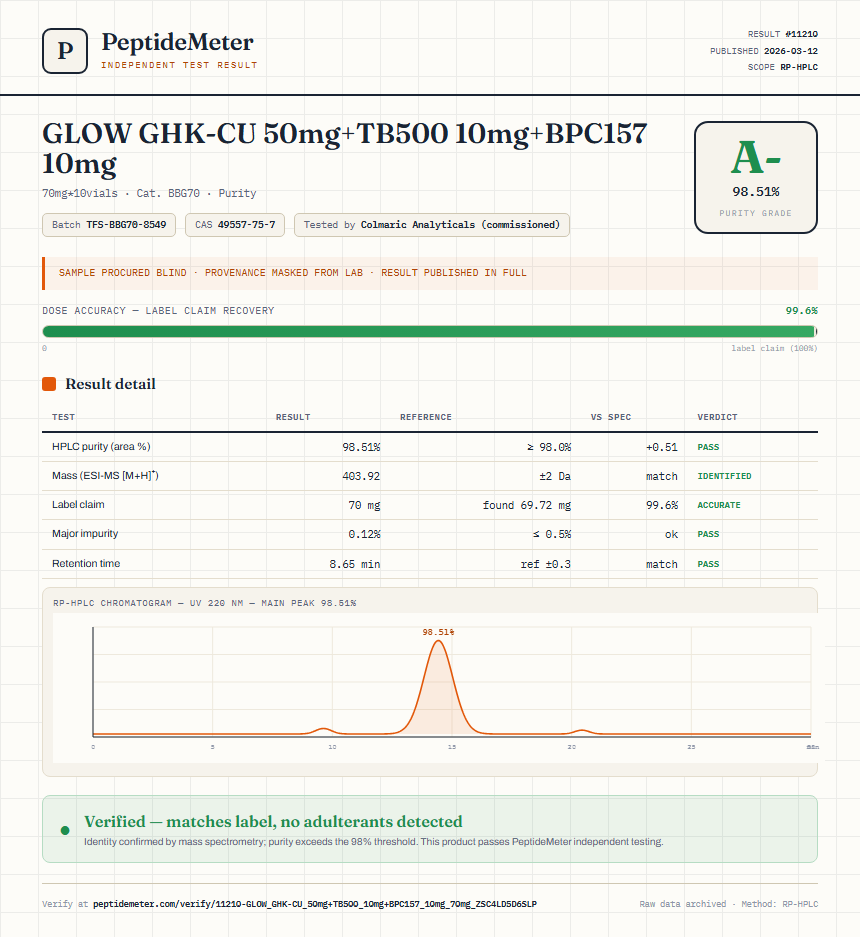The height and width of the screenshot is (937, 860).
Task: Click the REFERENCE column header
Action: (426, 417)
